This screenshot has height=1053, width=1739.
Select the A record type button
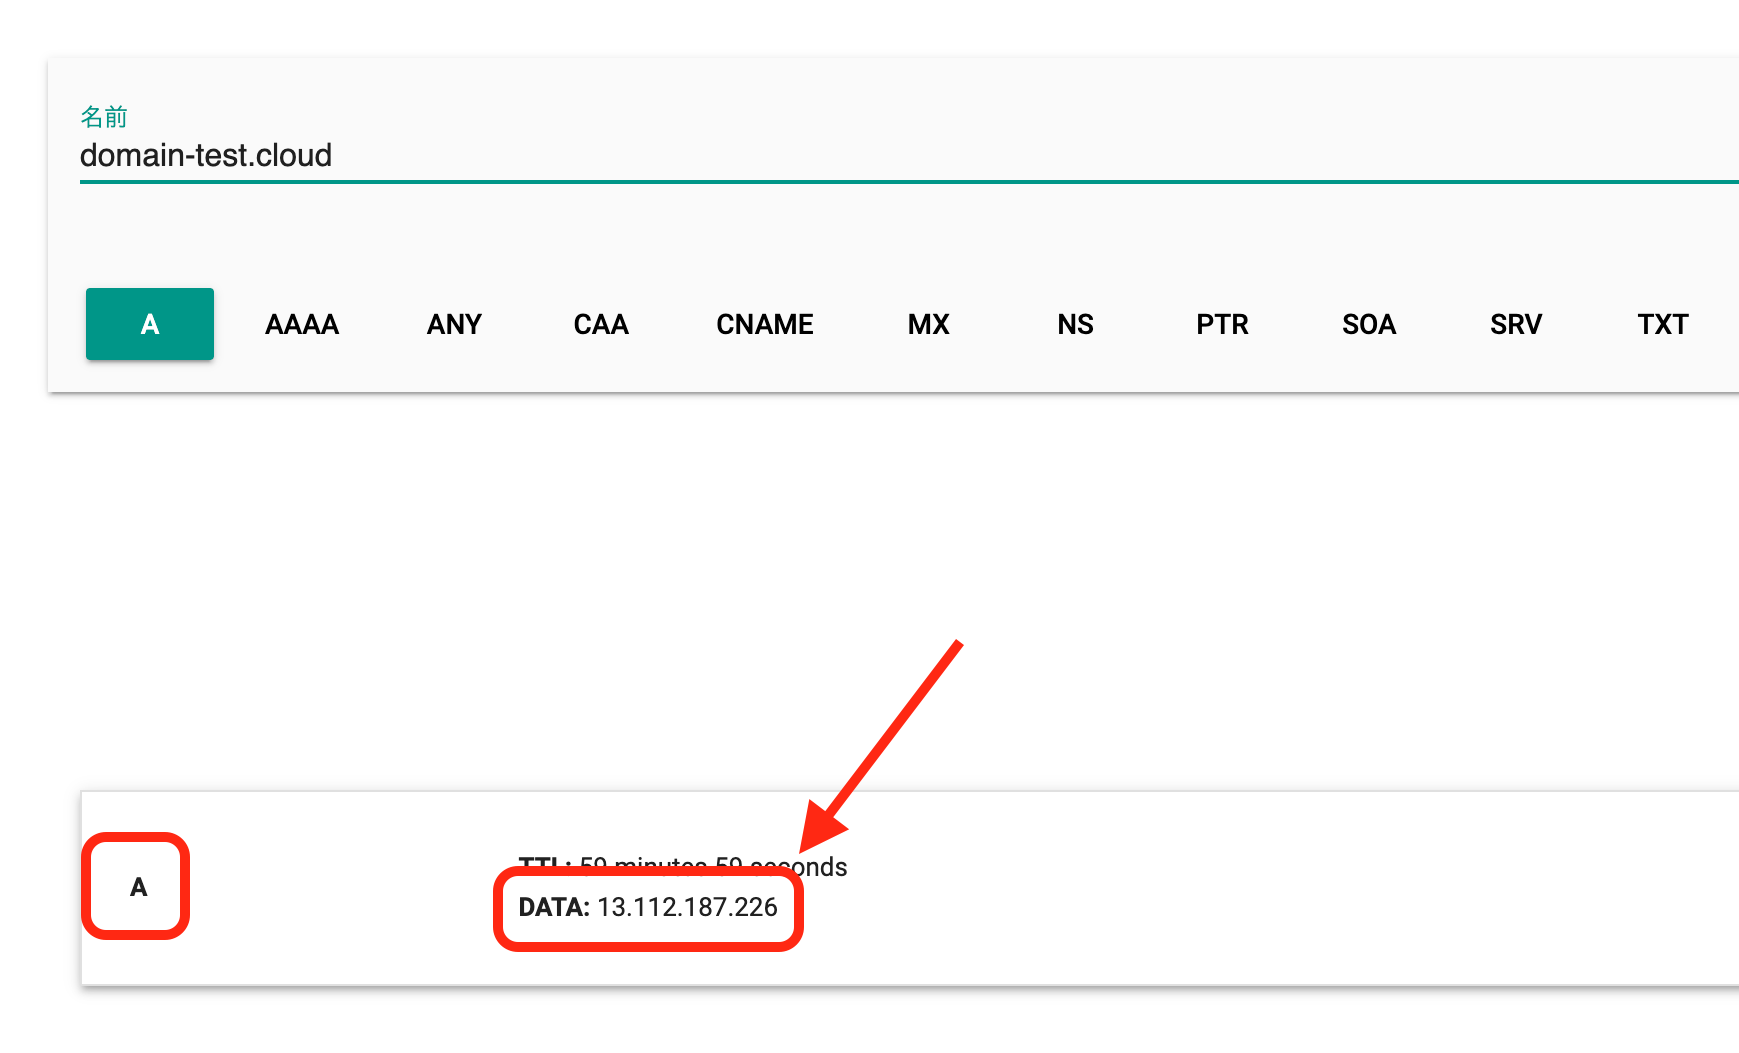point(150,324)
